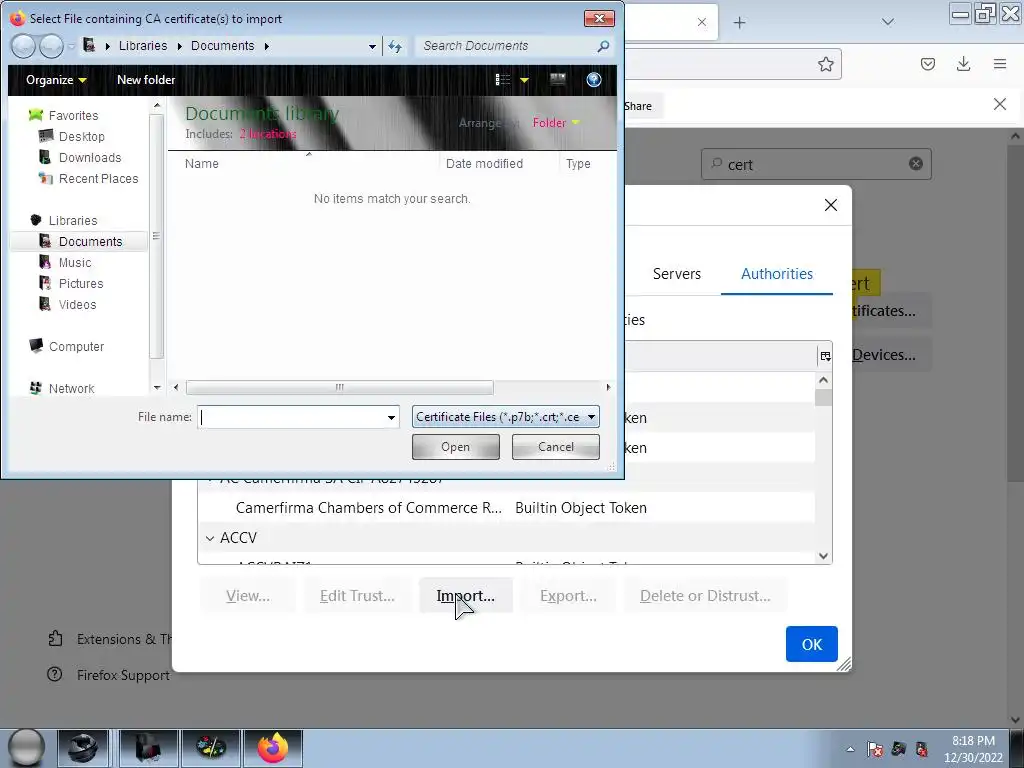1024x768 pixels.
Task: Select Pictures library
Action: (80, 283)
